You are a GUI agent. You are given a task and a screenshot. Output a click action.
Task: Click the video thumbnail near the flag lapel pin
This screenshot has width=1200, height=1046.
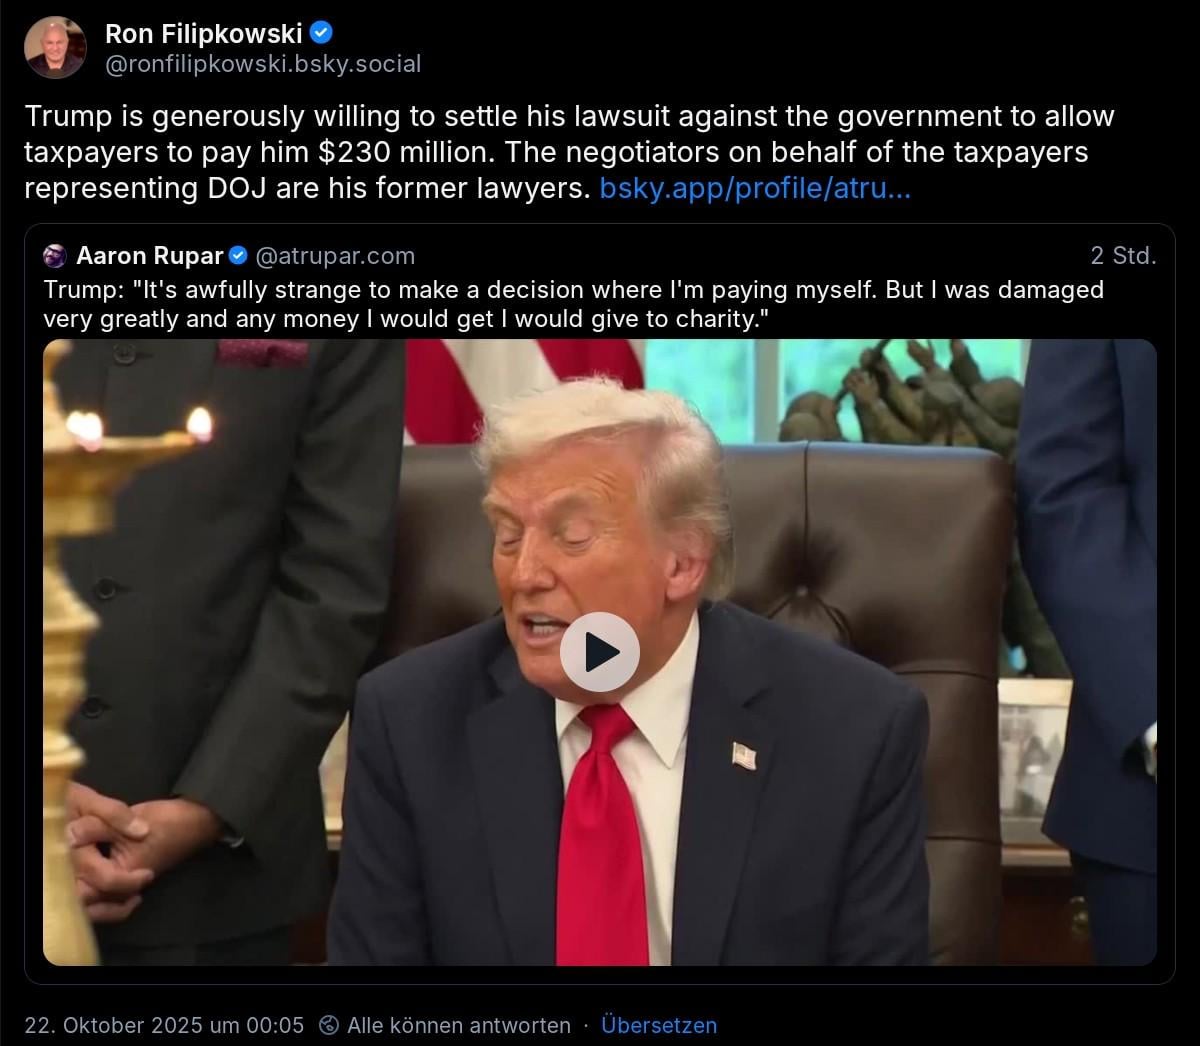(x=743, y=756)
